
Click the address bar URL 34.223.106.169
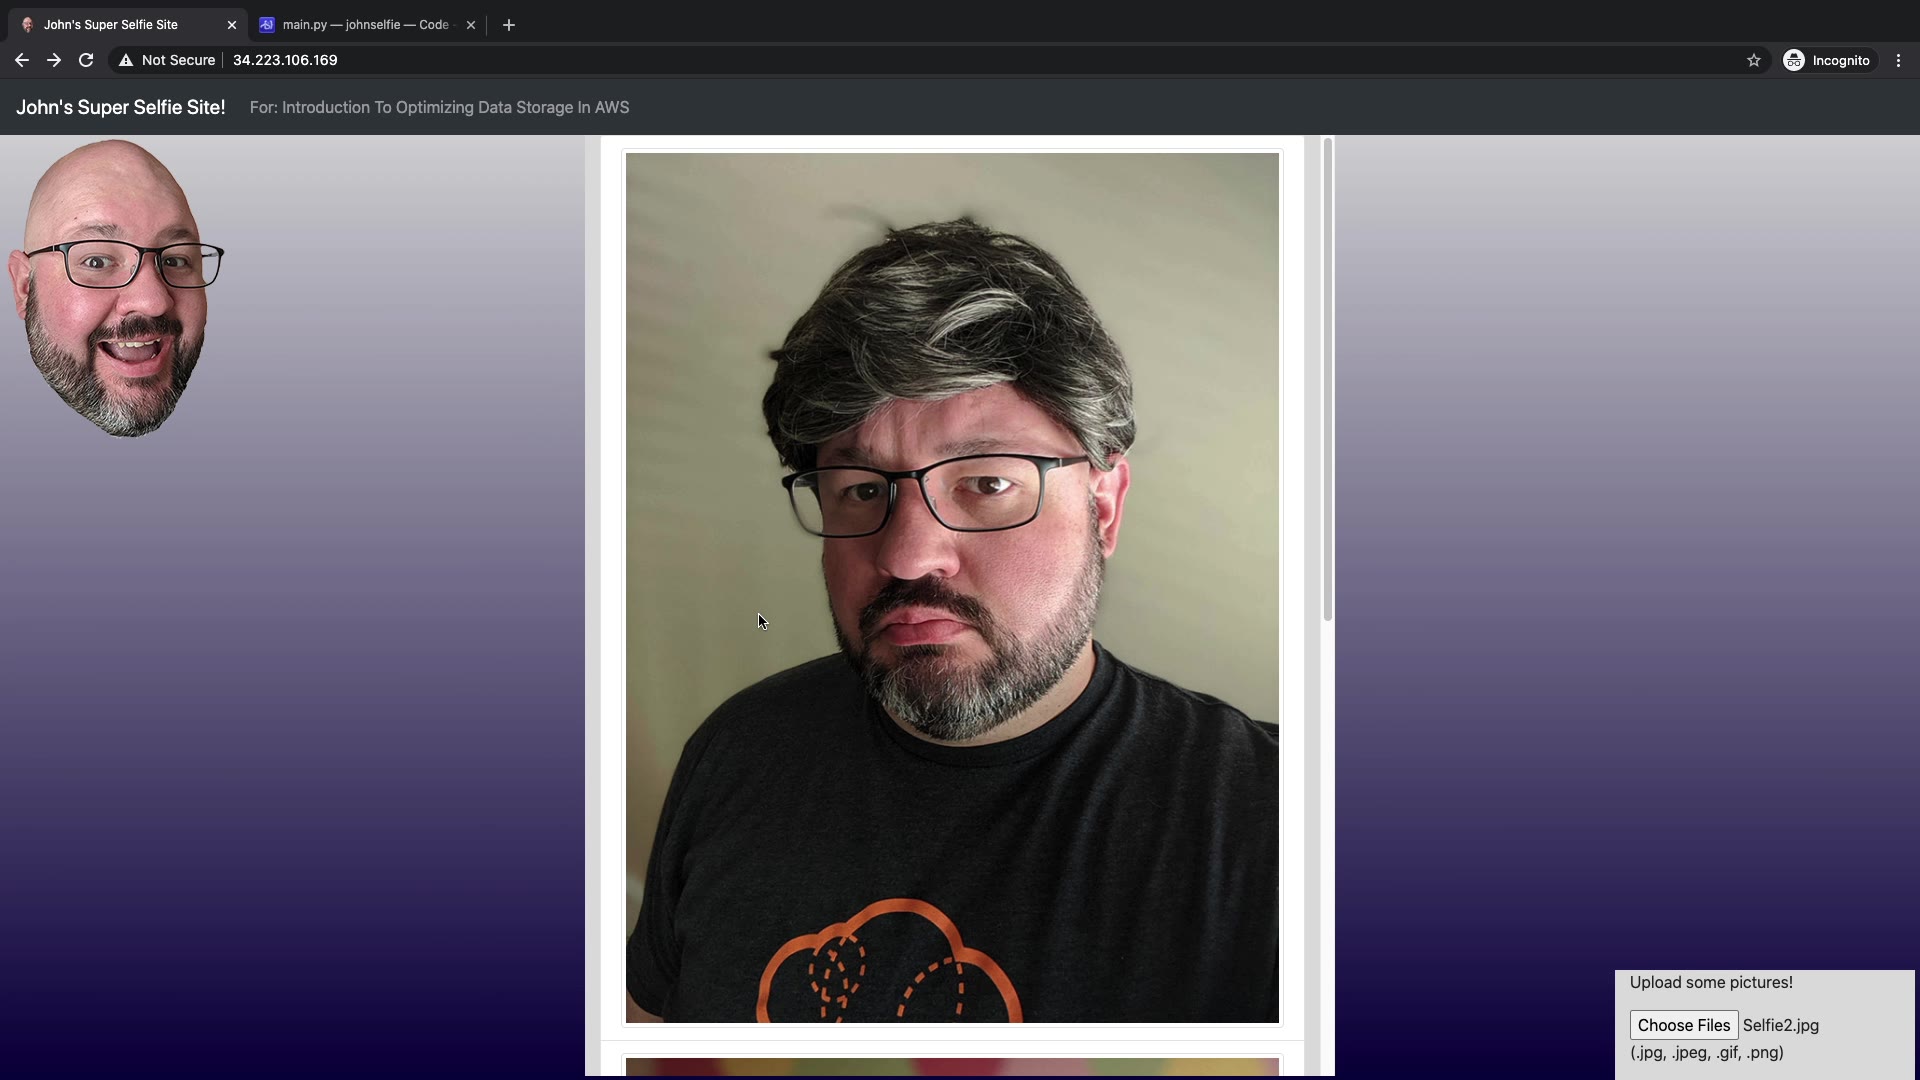[285, 60]
